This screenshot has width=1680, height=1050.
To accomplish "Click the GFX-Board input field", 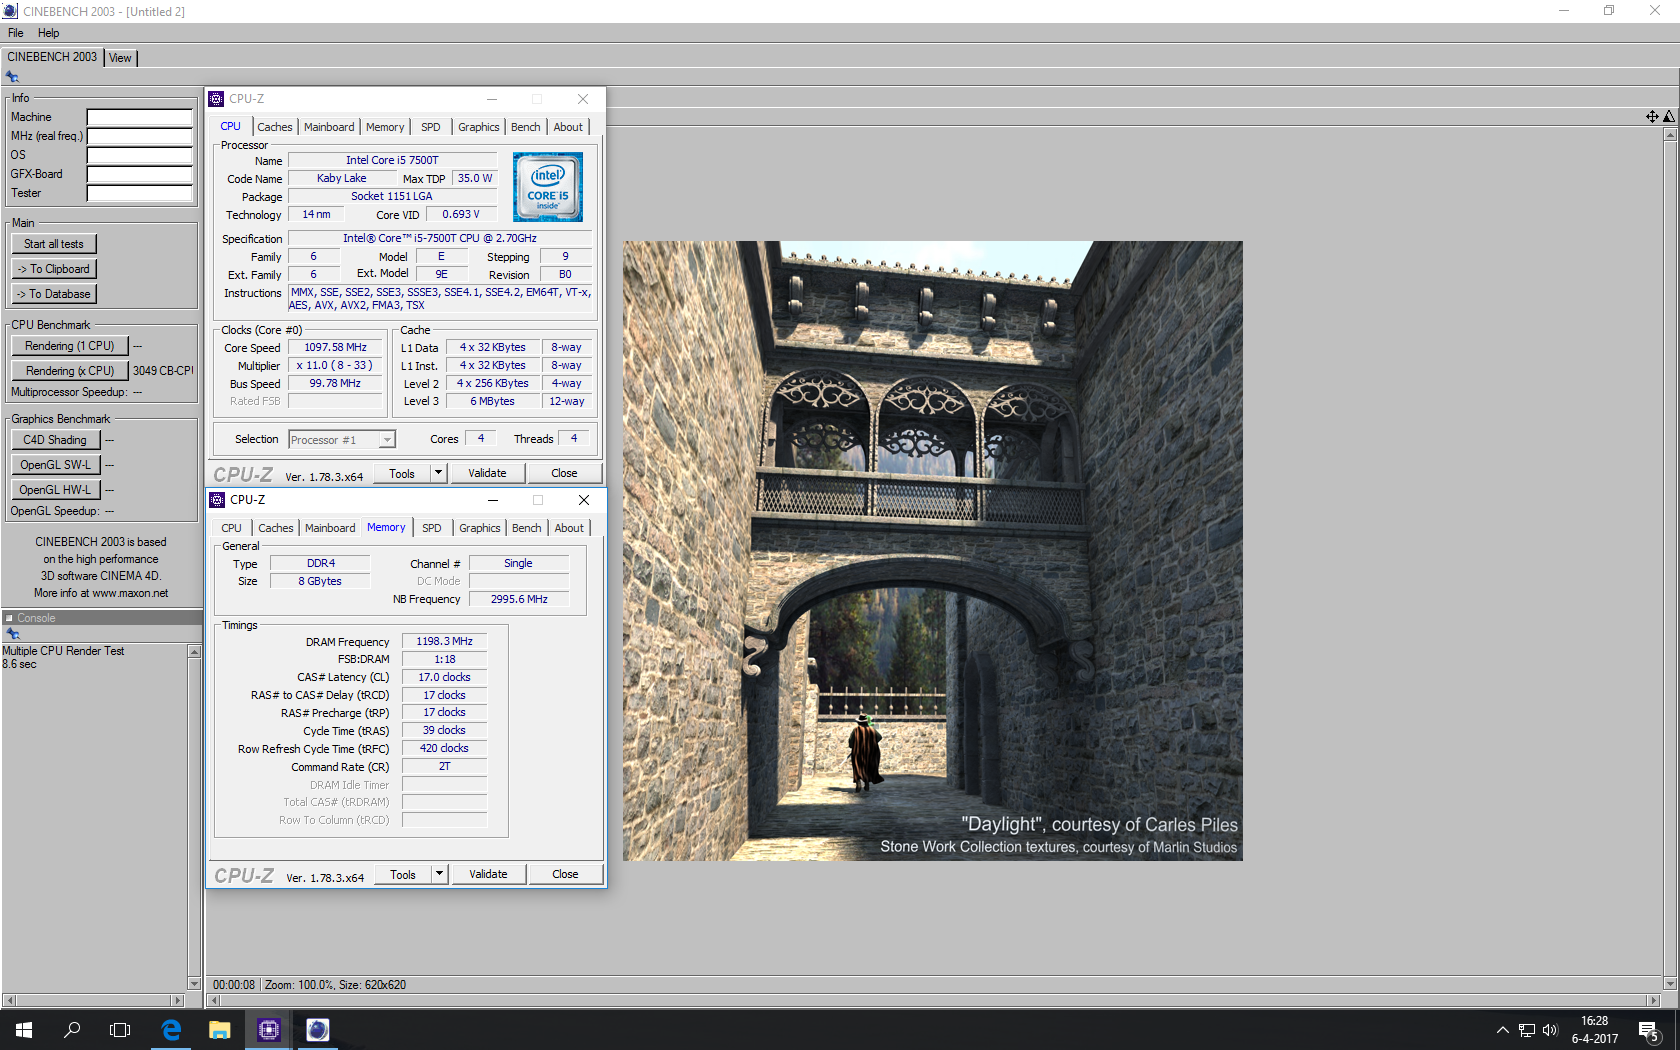I will (x=139, y=174).
